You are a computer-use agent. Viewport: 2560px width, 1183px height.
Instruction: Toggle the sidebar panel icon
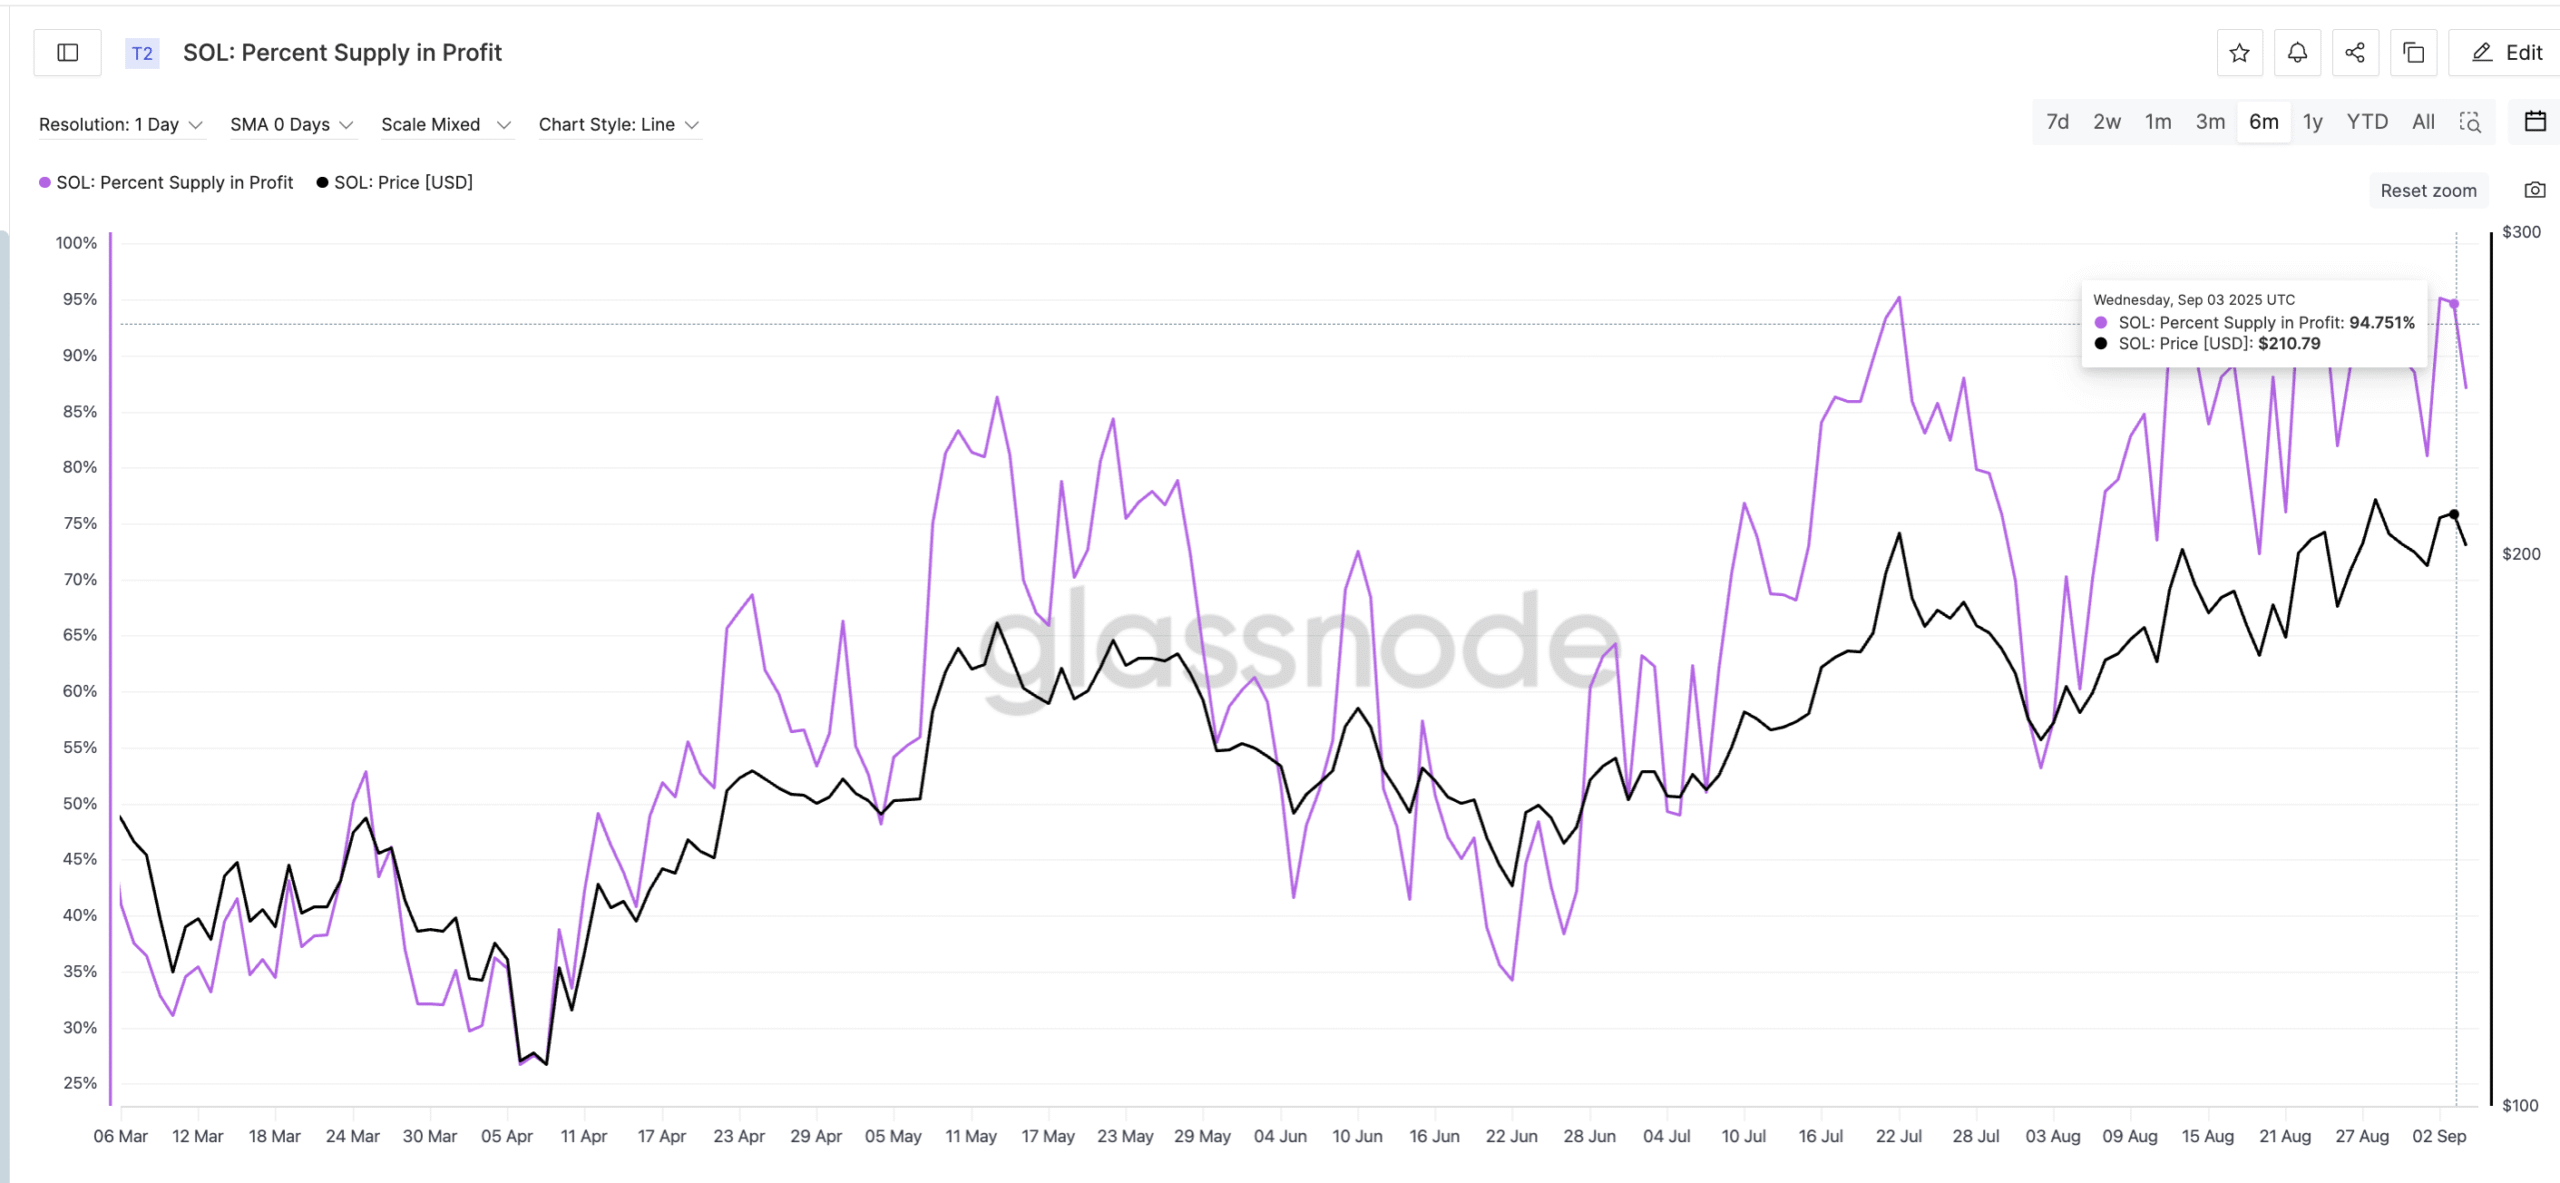(x=67, y=52)
